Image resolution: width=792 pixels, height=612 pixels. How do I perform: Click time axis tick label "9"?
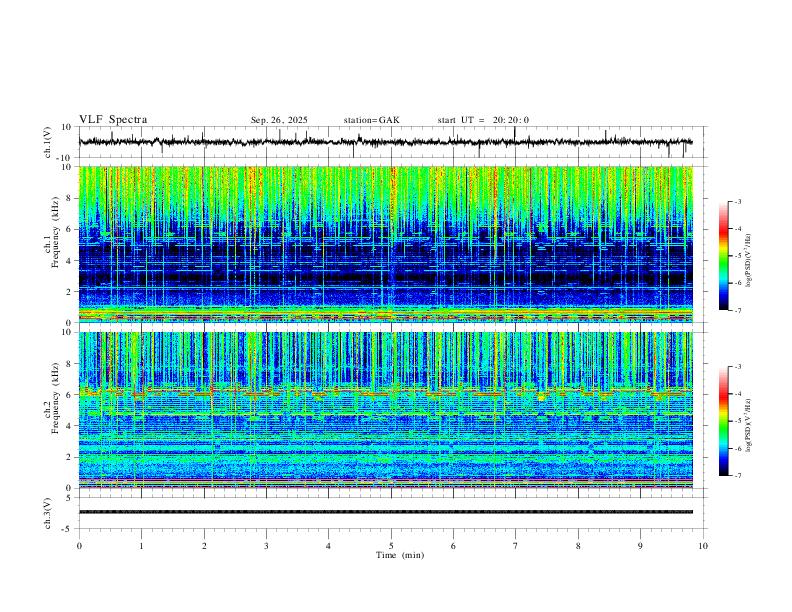tap(640, 546)
